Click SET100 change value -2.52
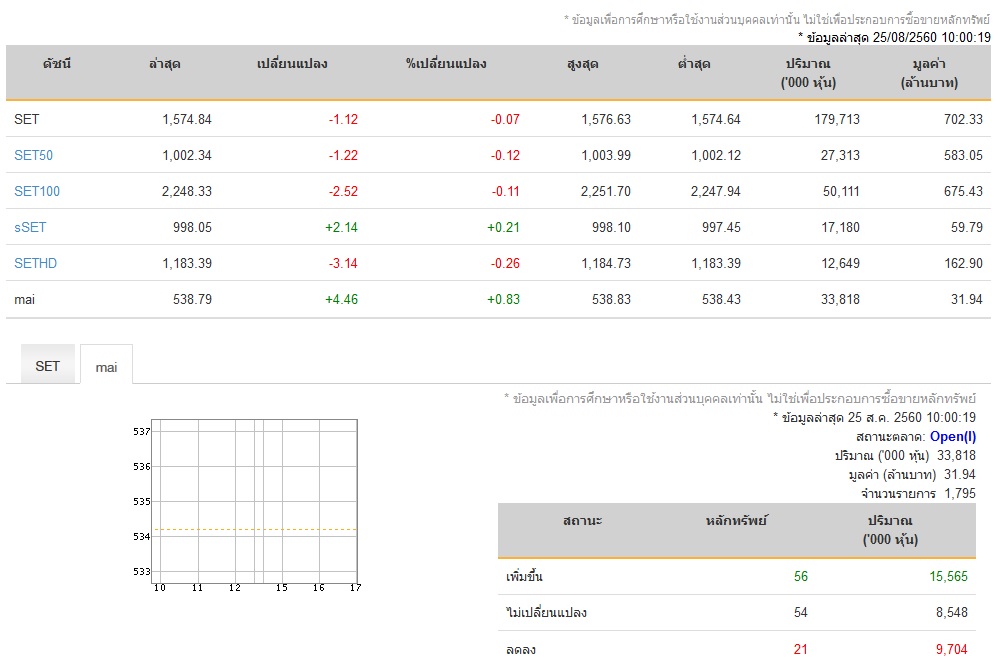The image size is (1003, 666). [344, 191]
